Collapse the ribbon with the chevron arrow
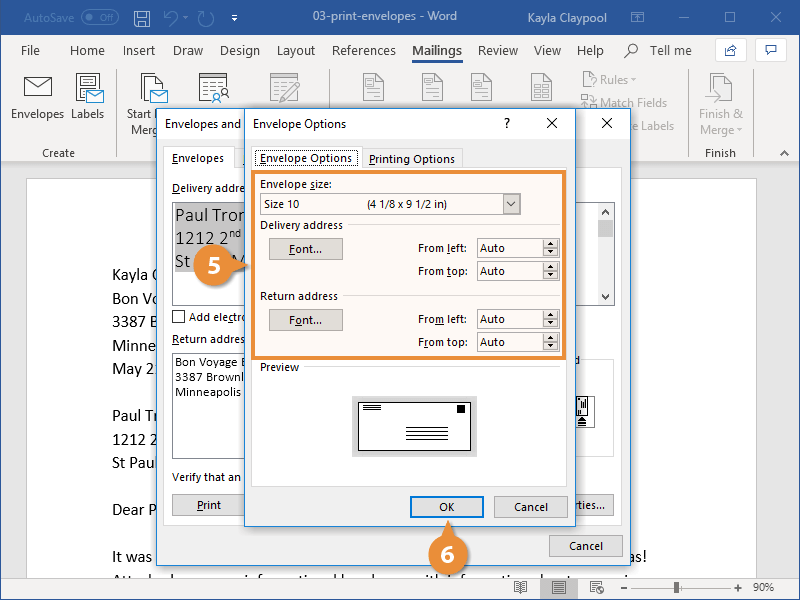The height and width of the screenshot is (600, 800). pyautogui.click(x=784, y=153)
